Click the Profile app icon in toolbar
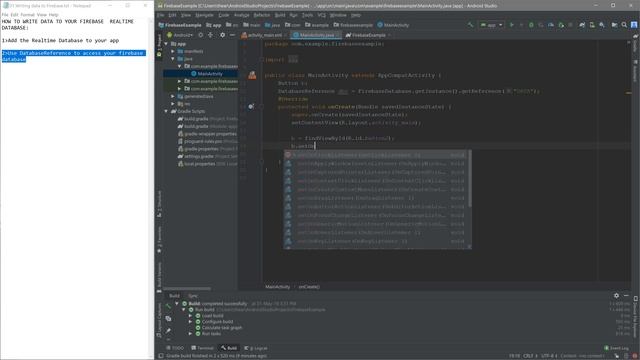 [551, 25]
